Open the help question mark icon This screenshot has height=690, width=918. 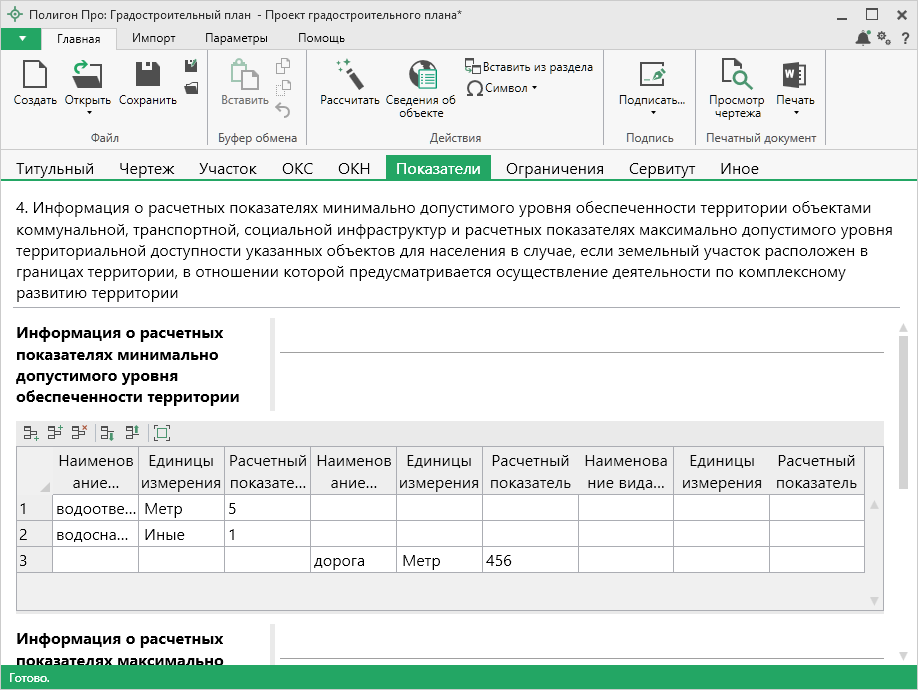coord(904,39)
